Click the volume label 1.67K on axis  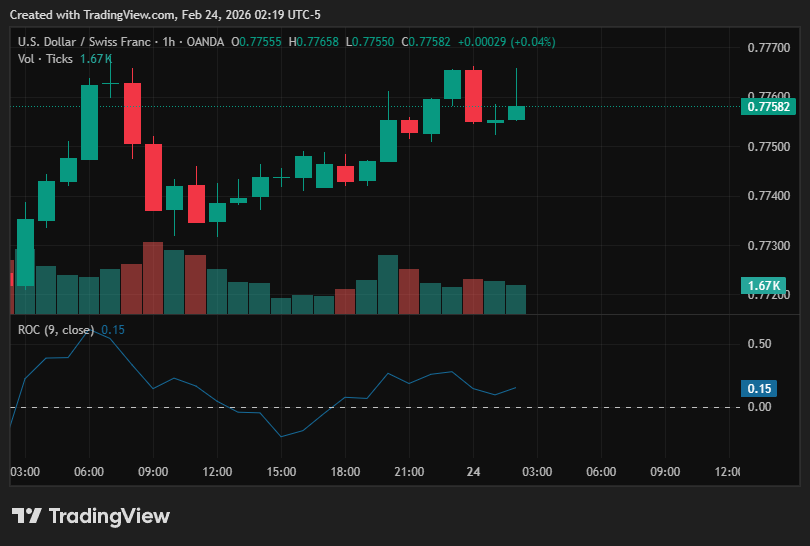click(x=763, y=286)
